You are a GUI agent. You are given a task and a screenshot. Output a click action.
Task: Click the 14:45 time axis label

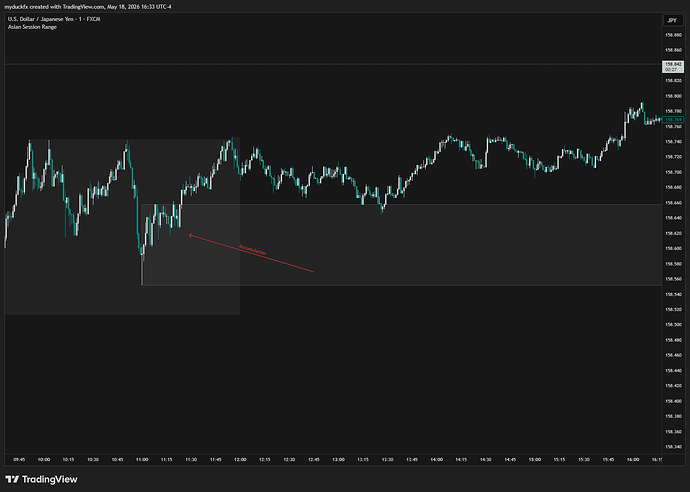510,459
